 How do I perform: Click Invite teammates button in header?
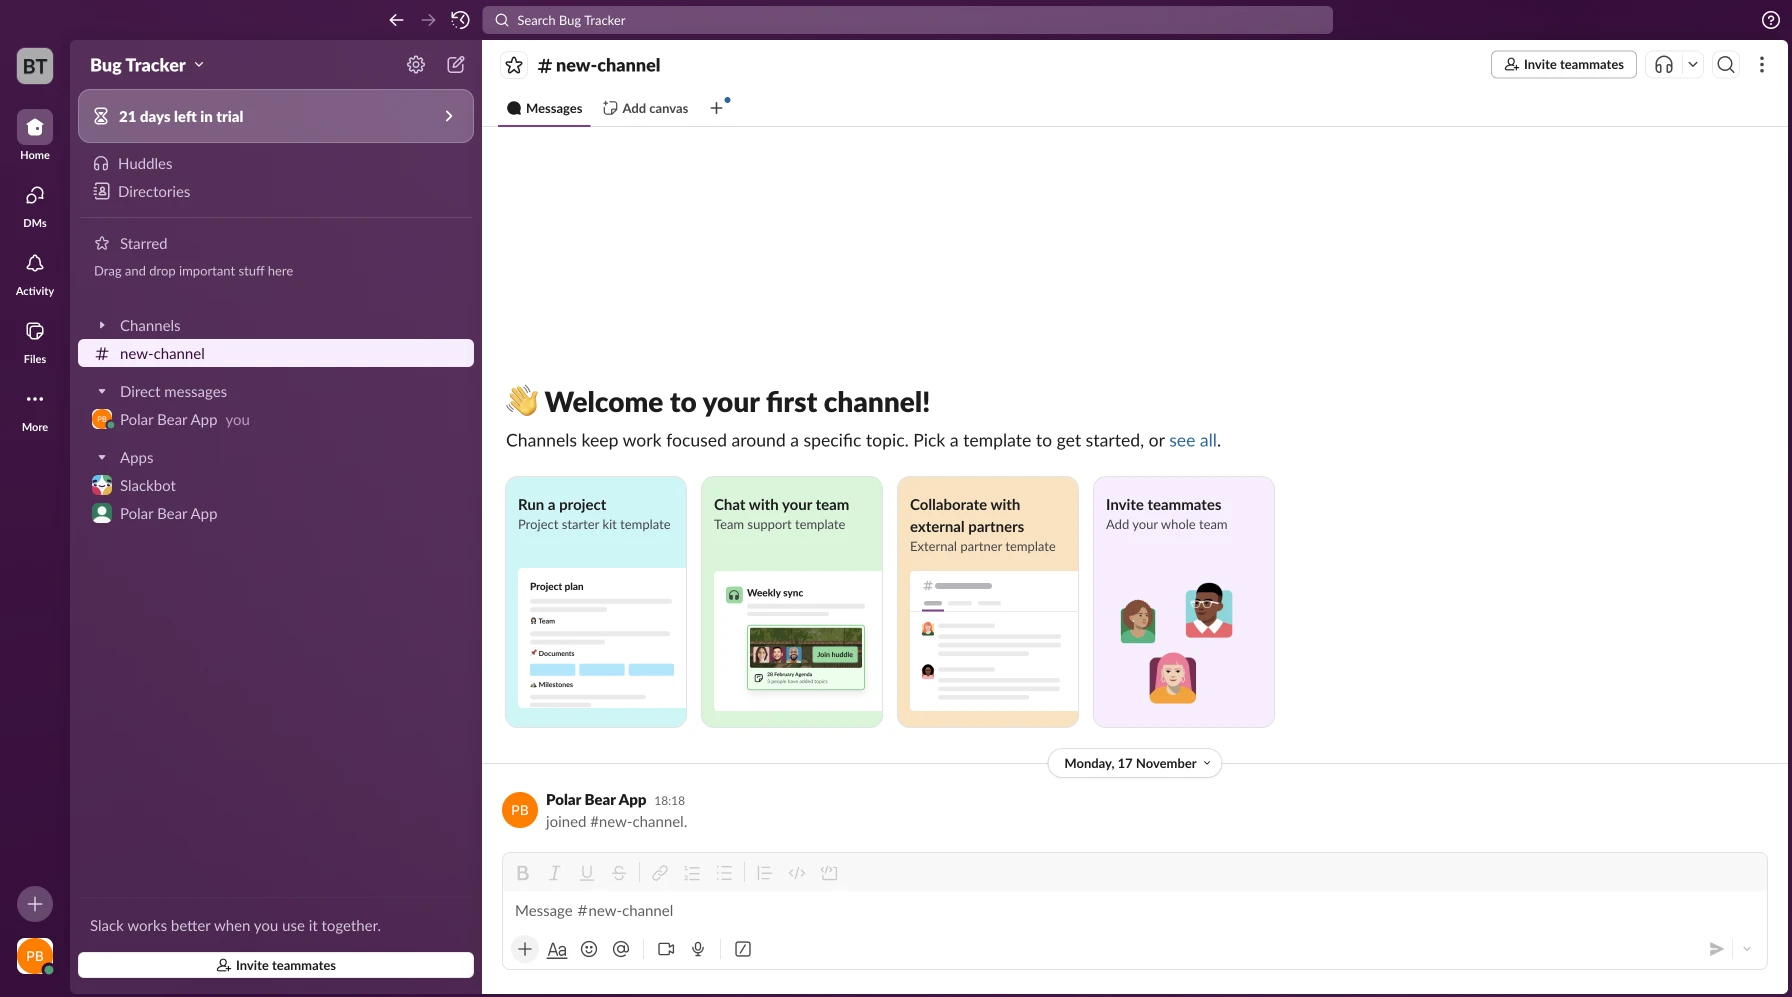point(1563,65)
